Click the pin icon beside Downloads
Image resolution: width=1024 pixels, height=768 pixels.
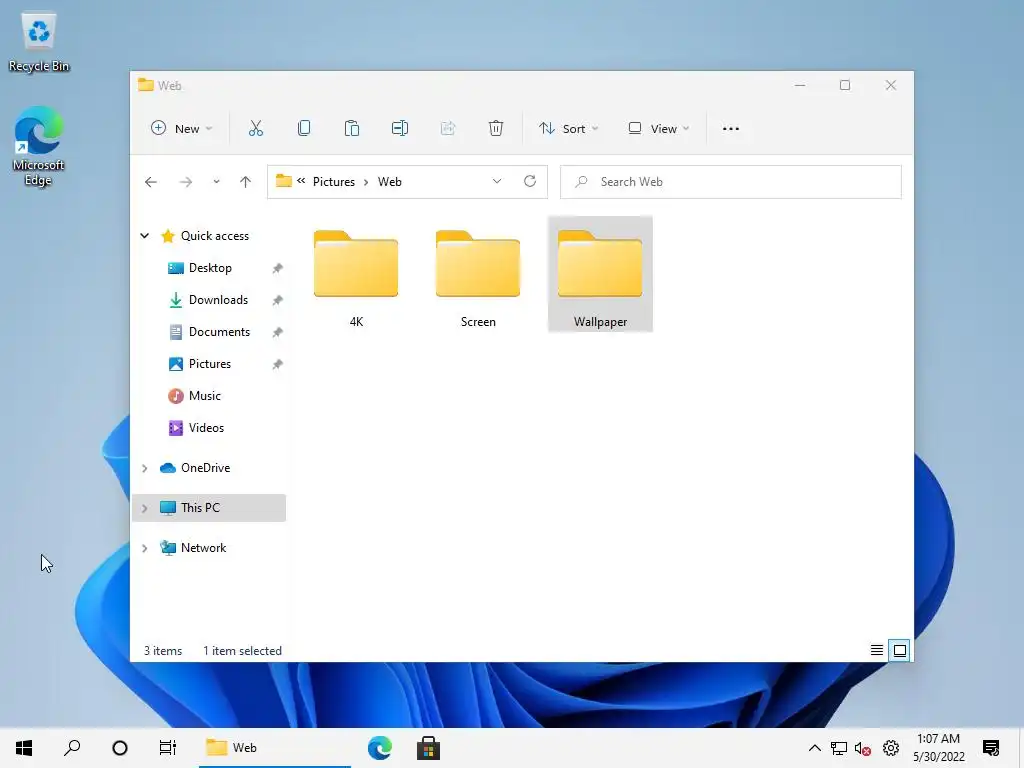point(278,300)
